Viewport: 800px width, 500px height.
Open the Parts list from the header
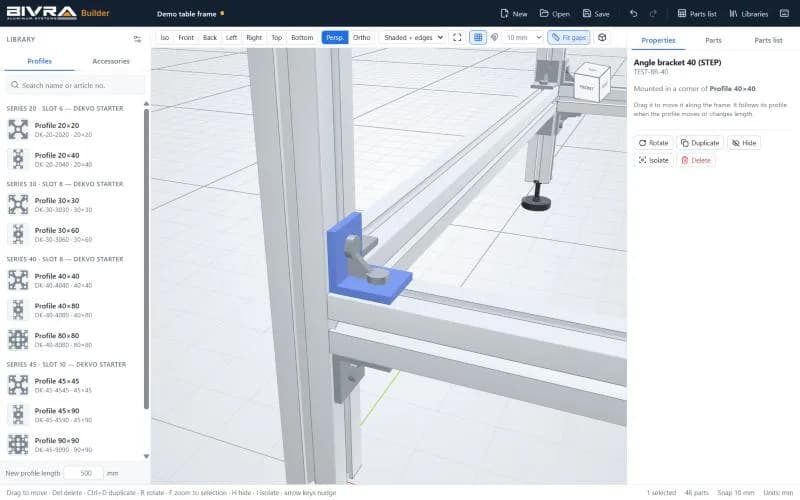[697, 14]
